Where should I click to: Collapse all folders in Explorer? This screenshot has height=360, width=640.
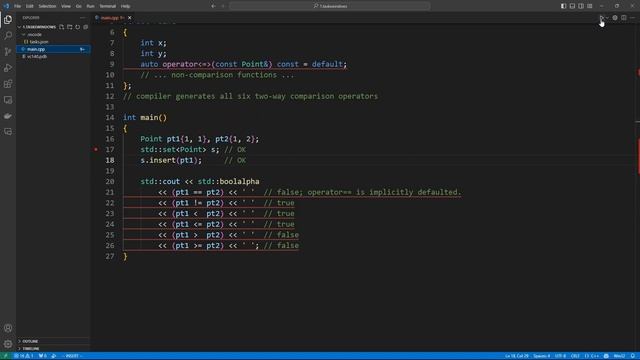[x=86, y=27]
